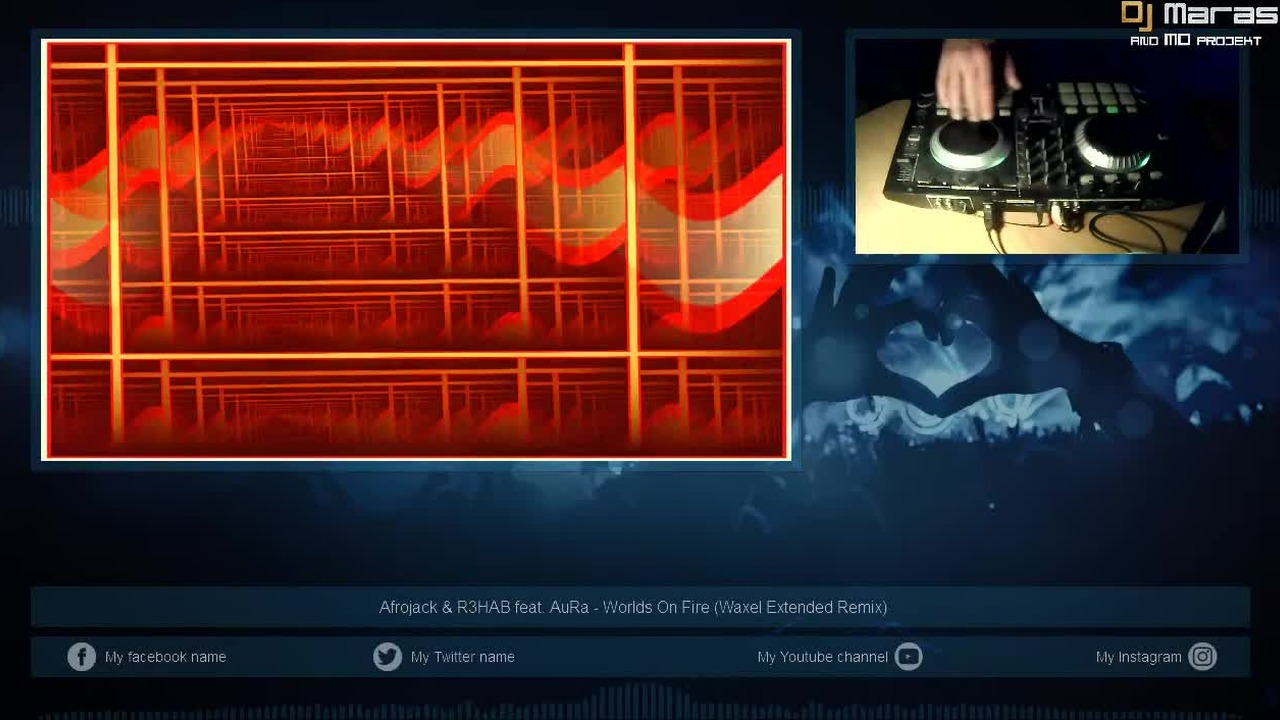This screenshot has height=720, width=1280.
Task: Click the Instagram camera icon
Action: (x=1203, y=657)
